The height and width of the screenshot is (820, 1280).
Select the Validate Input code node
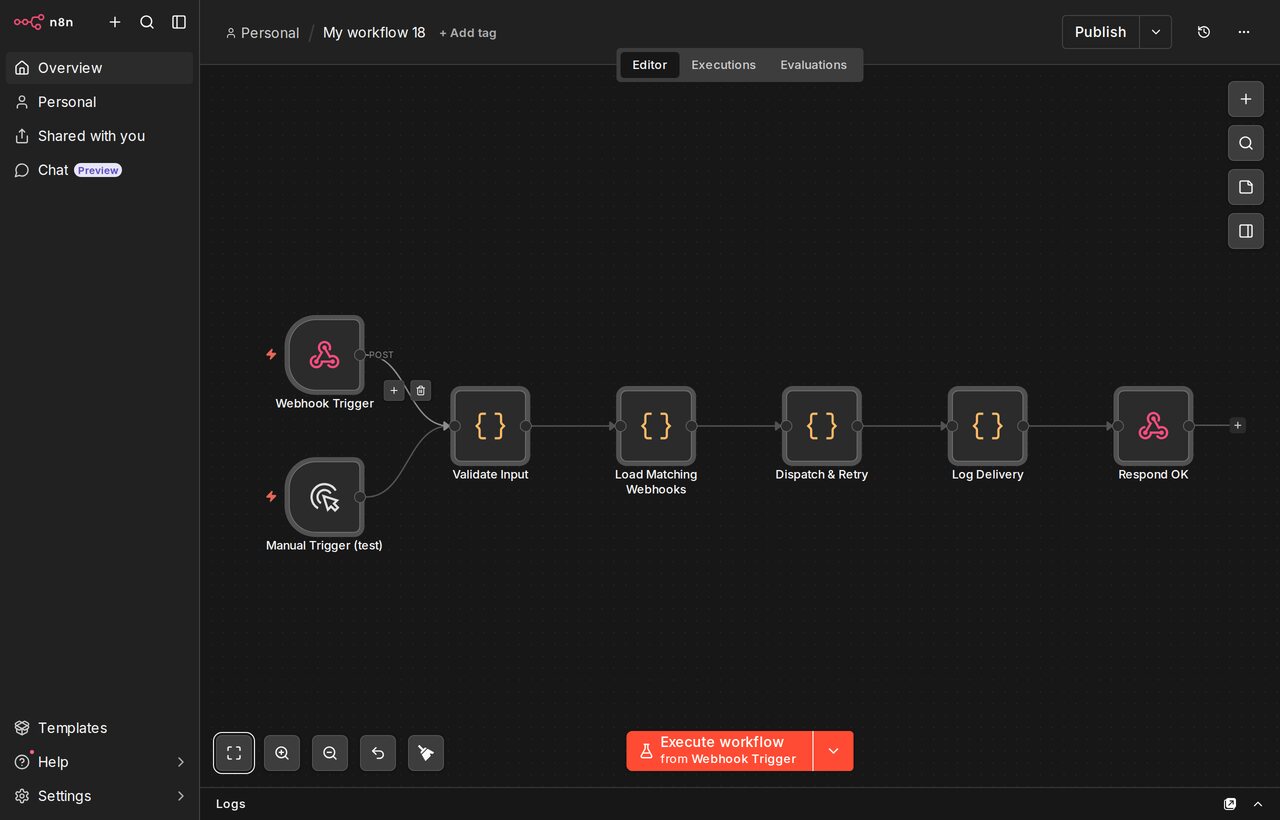click(490, 426)
